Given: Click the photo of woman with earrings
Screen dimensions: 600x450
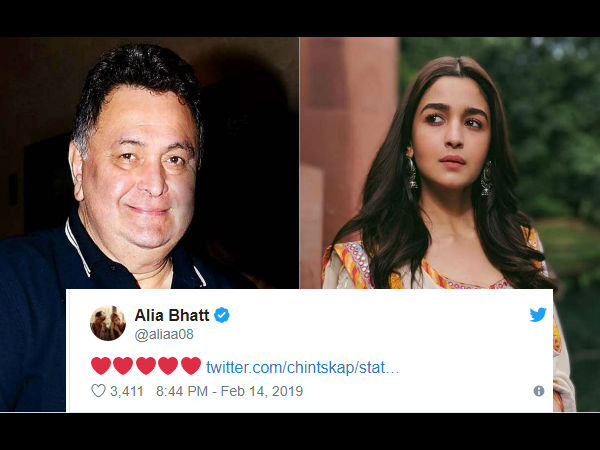Looking at the screenshot, I should (450, 163).
